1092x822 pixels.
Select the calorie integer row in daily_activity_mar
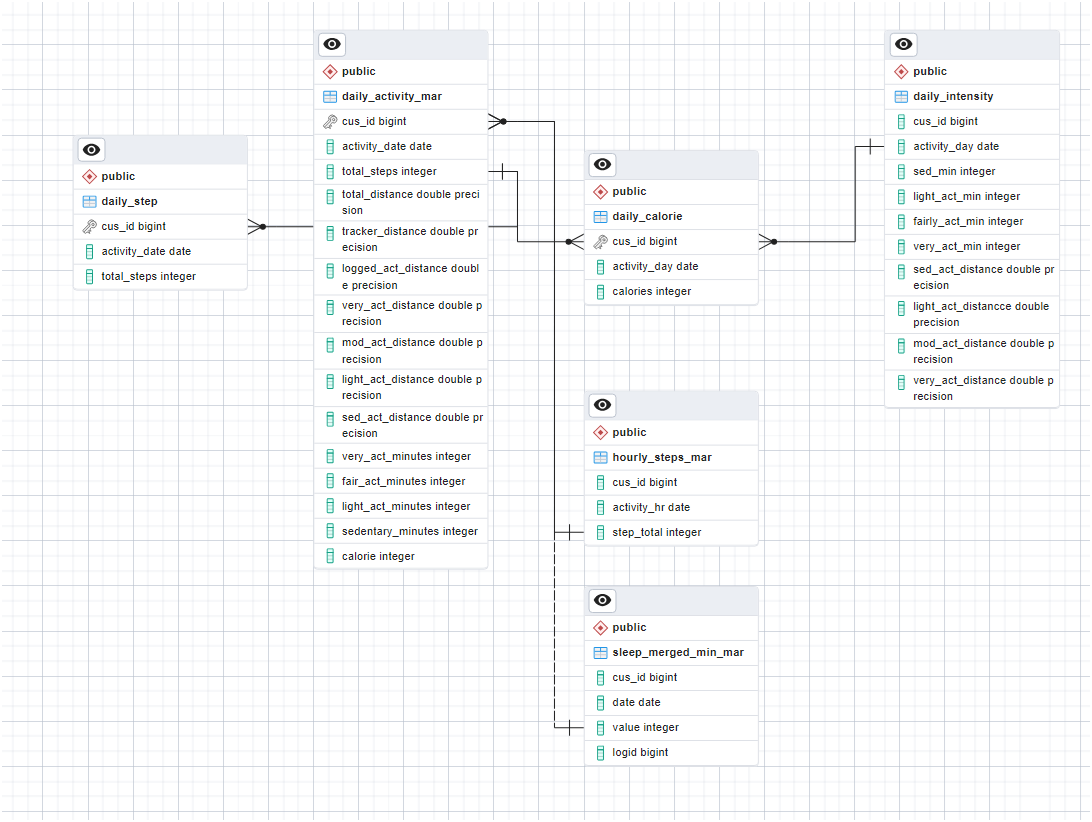coord(400,556)
